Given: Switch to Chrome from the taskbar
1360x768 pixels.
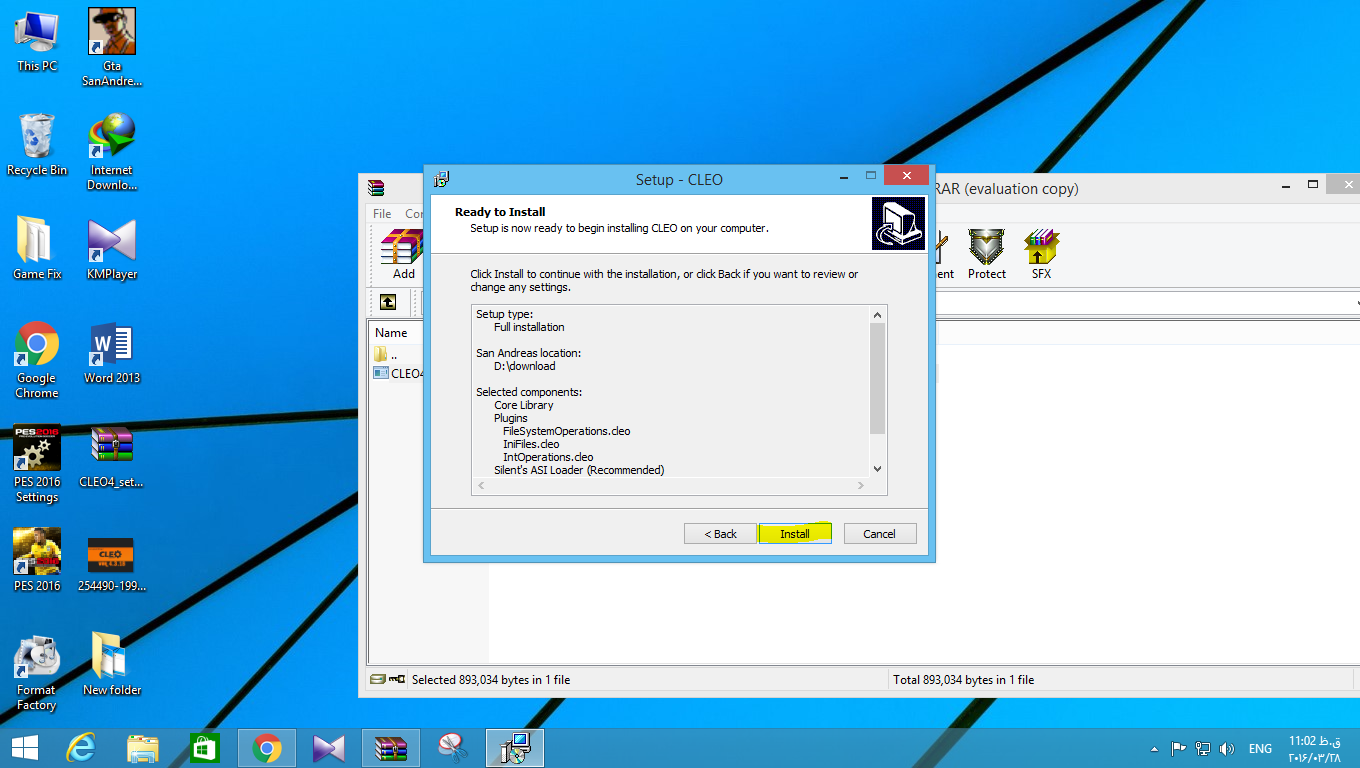Looking at the screenshot, I should click(267, 748).
